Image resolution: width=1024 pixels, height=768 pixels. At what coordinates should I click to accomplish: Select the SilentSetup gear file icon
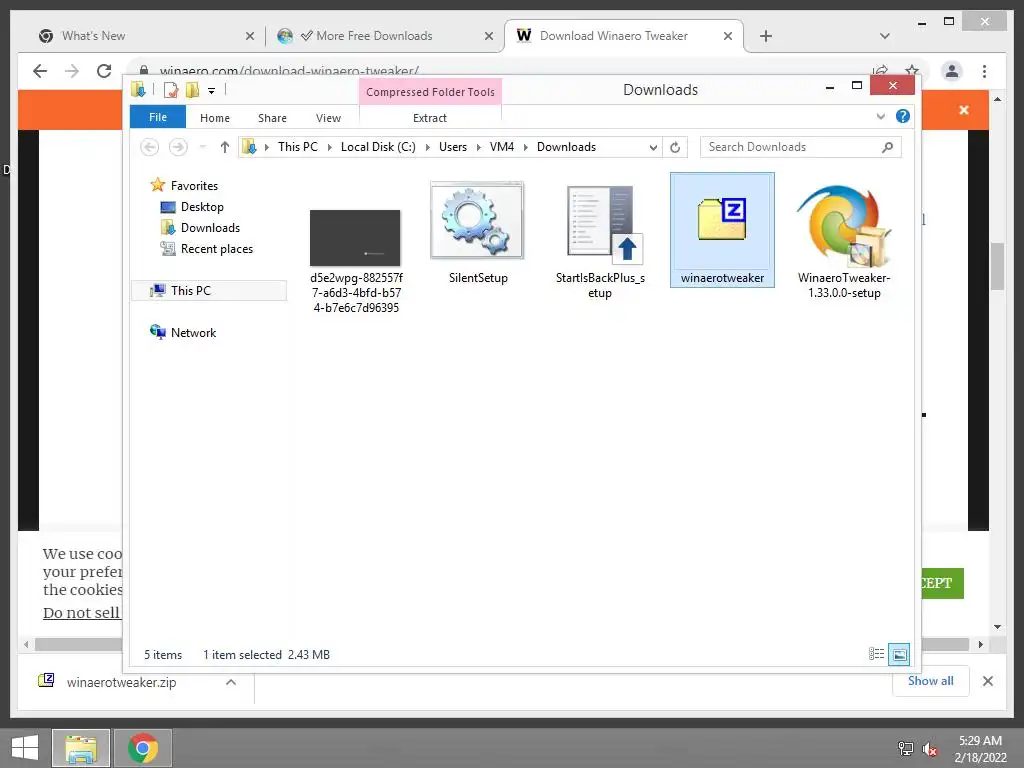point(477,220)
